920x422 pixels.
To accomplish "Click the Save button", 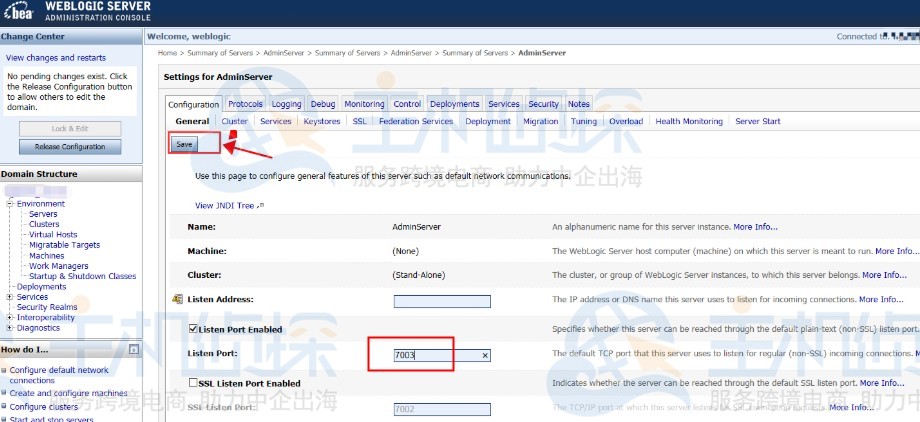I will 184,144.
